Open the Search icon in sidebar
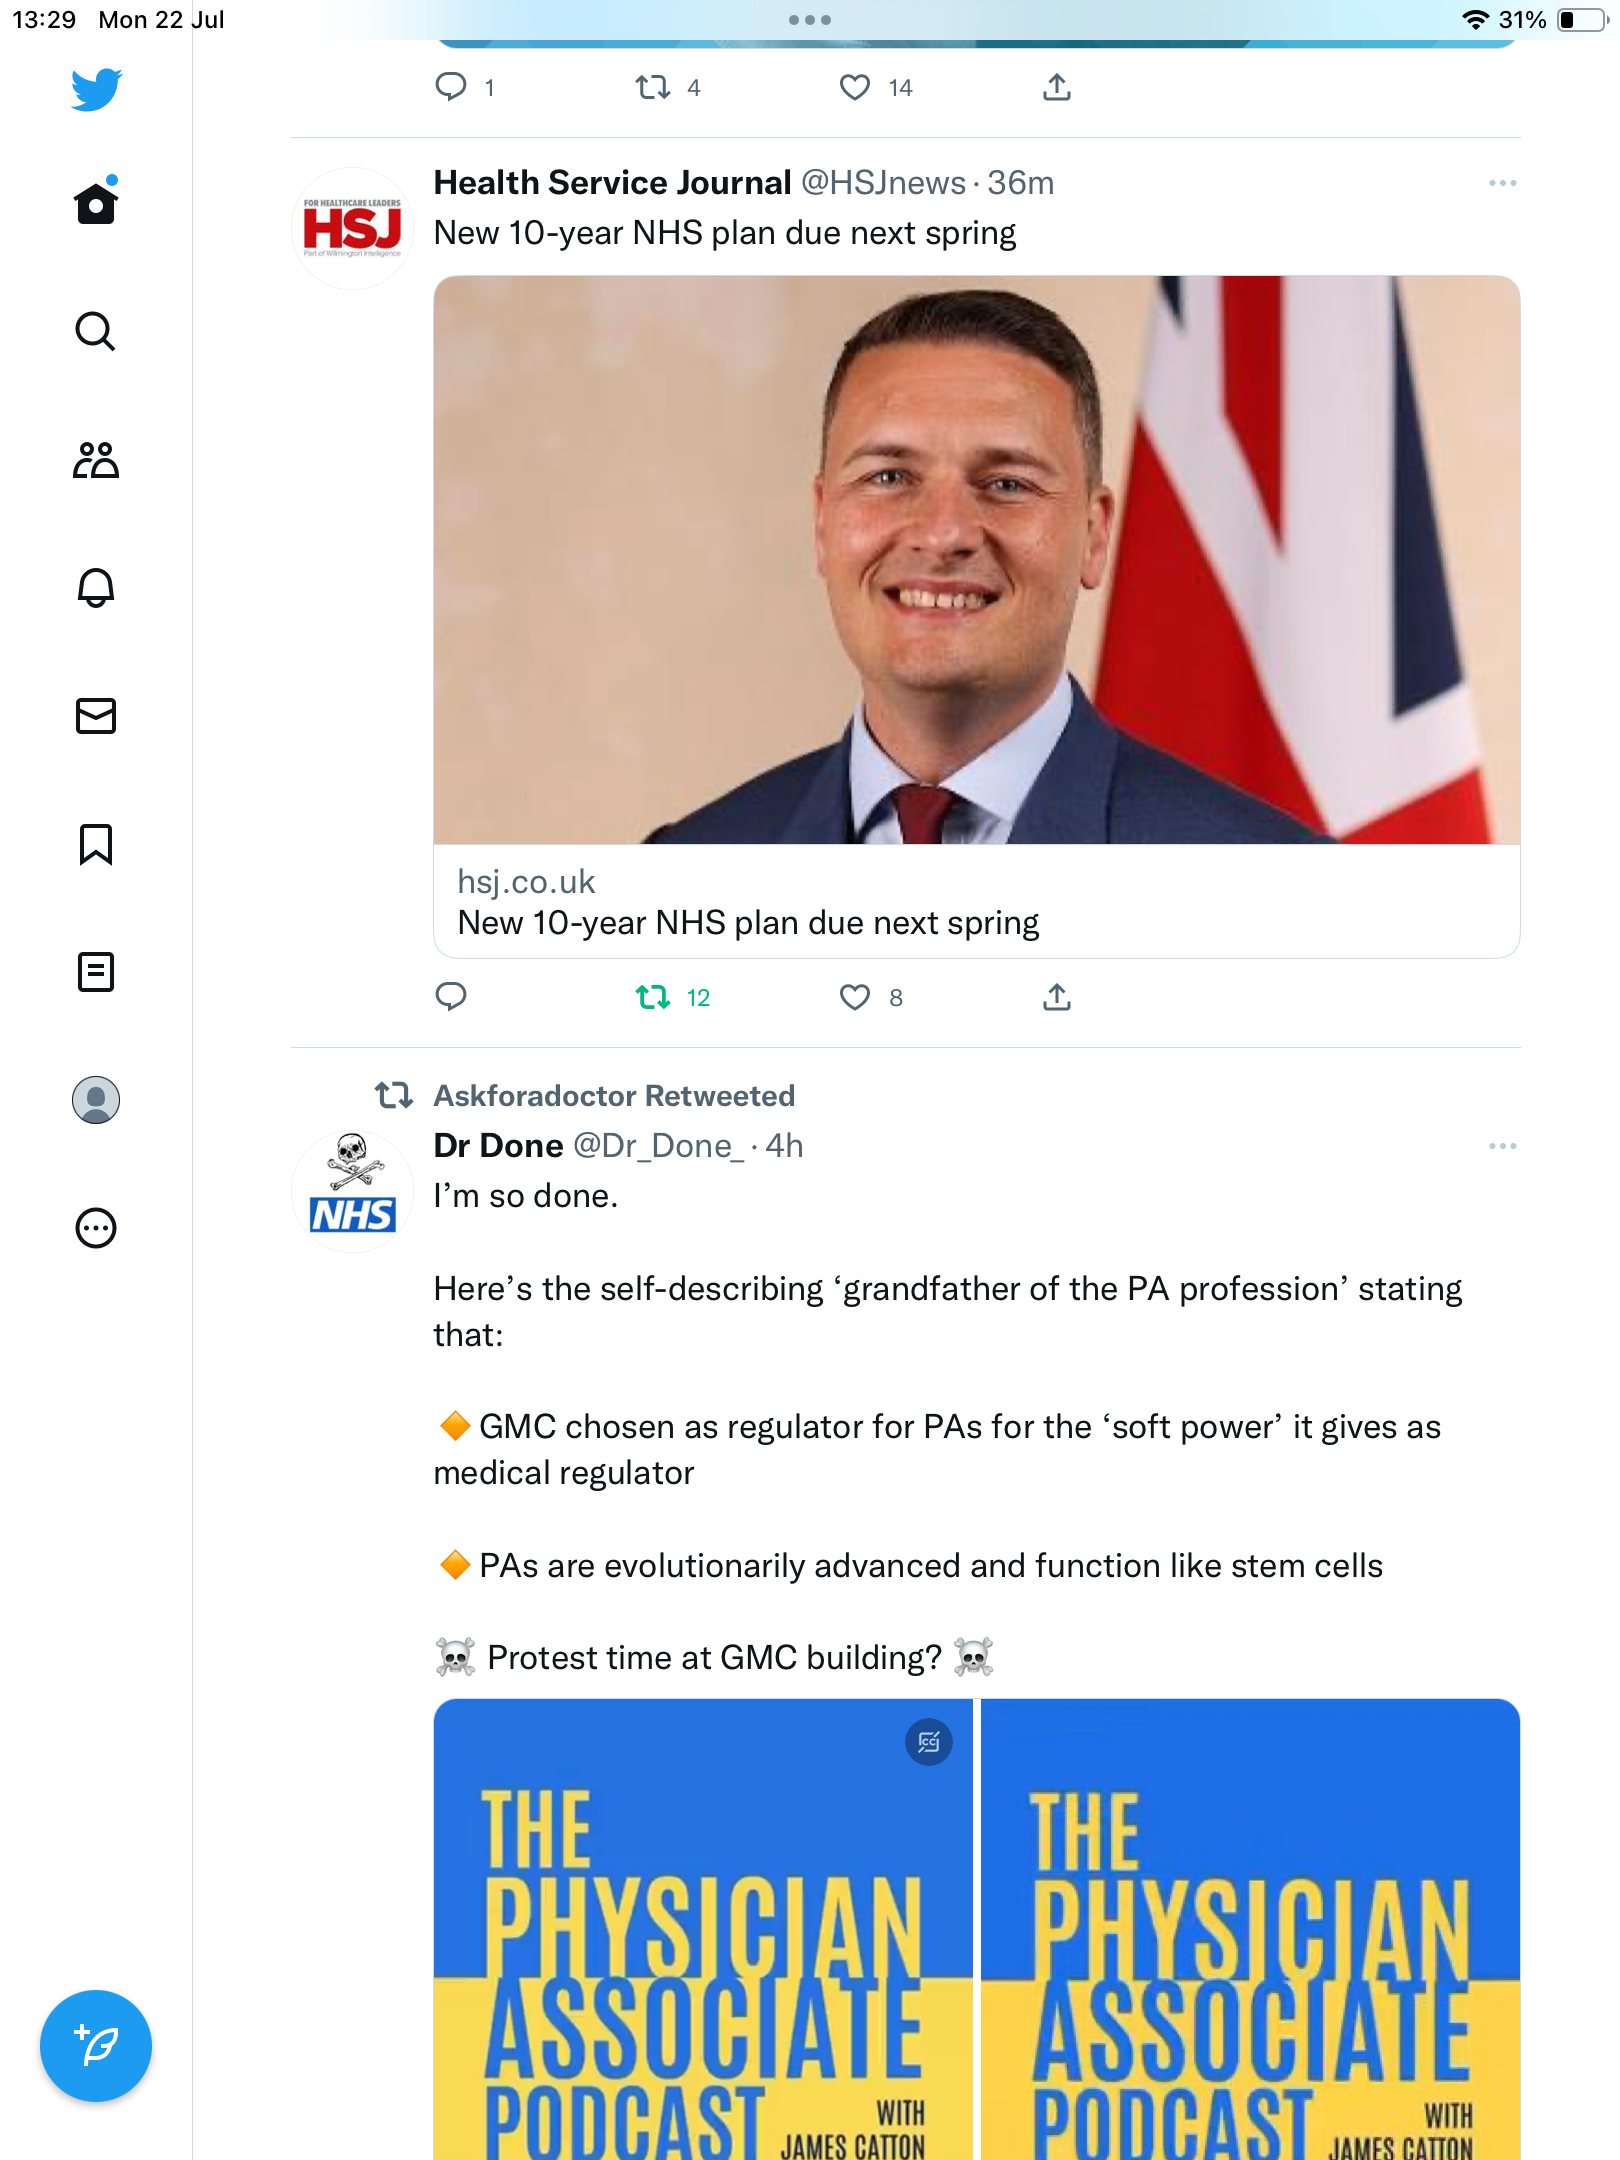 tap(96, 332)
